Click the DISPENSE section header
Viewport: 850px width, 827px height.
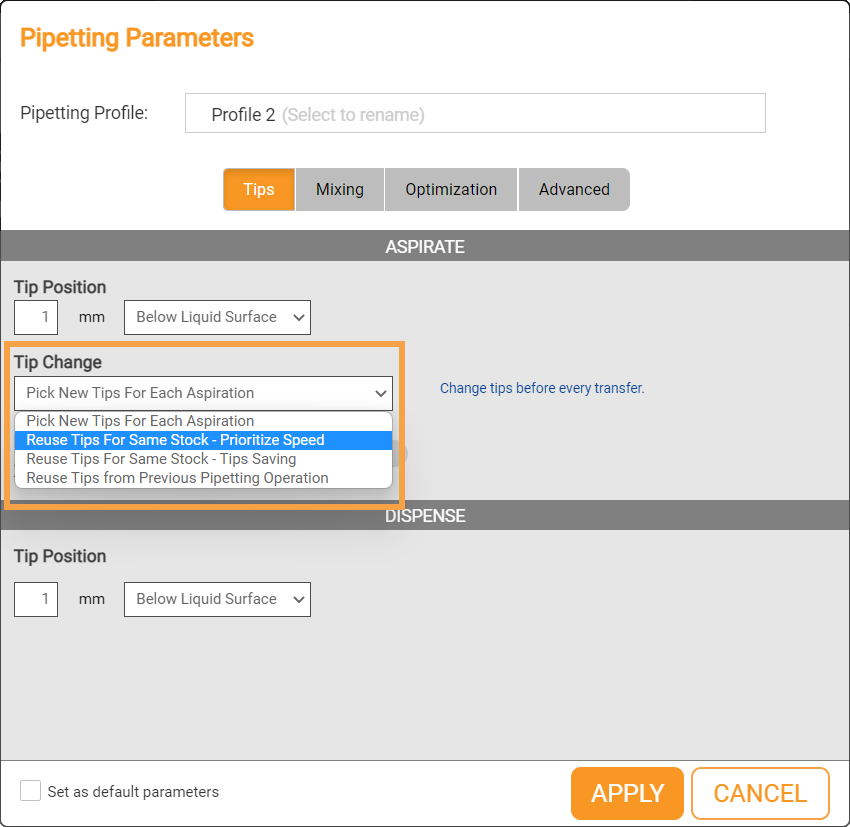425,516
